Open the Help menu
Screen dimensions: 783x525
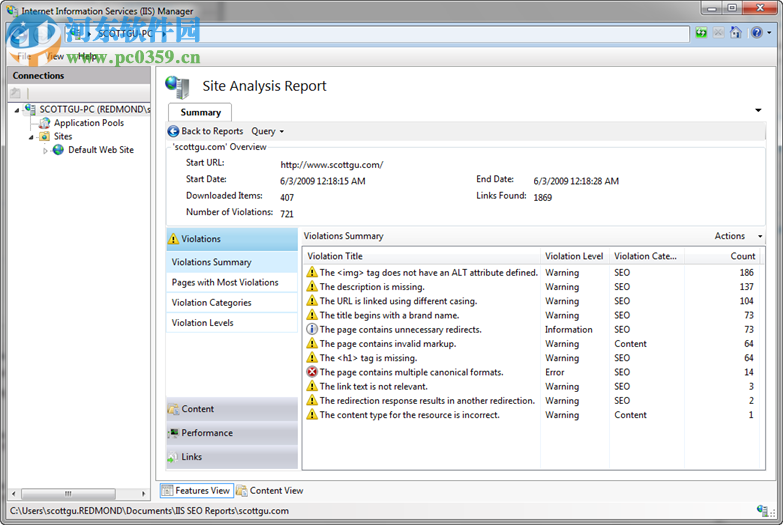point(88,56)
